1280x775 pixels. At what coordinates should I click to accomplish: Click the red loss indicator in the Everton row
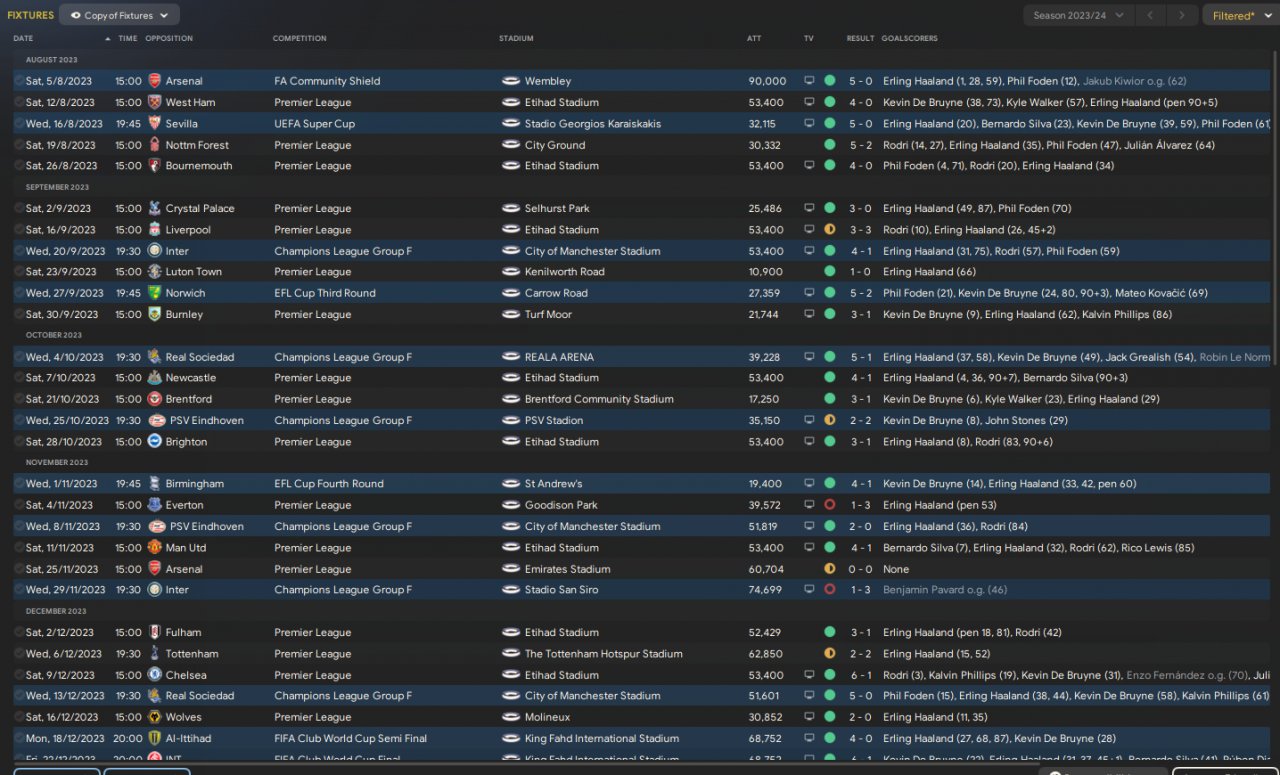pyautogui.click(x=829, y=505)
